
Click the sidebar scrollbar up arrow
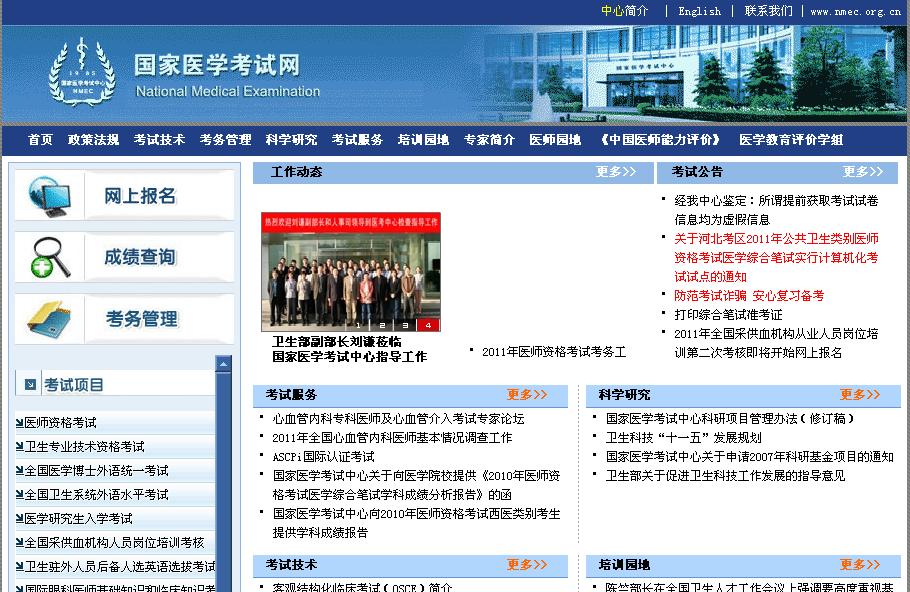pos(223,364)
